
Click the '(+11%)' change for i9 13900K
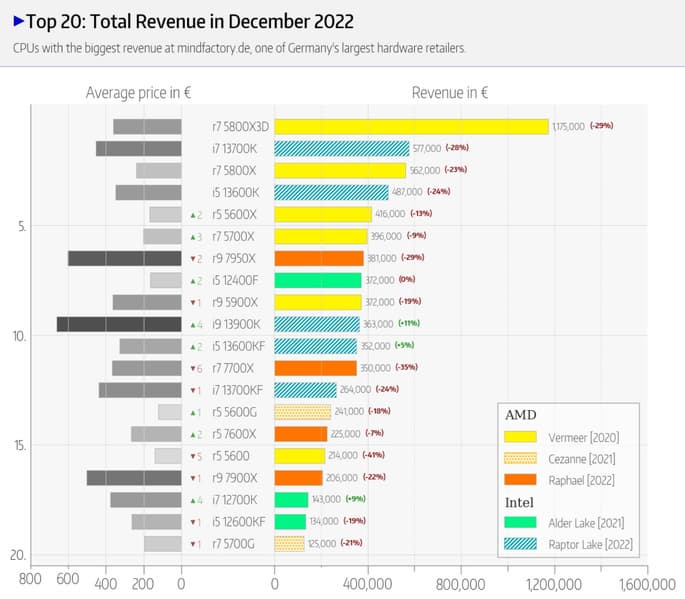409,323
